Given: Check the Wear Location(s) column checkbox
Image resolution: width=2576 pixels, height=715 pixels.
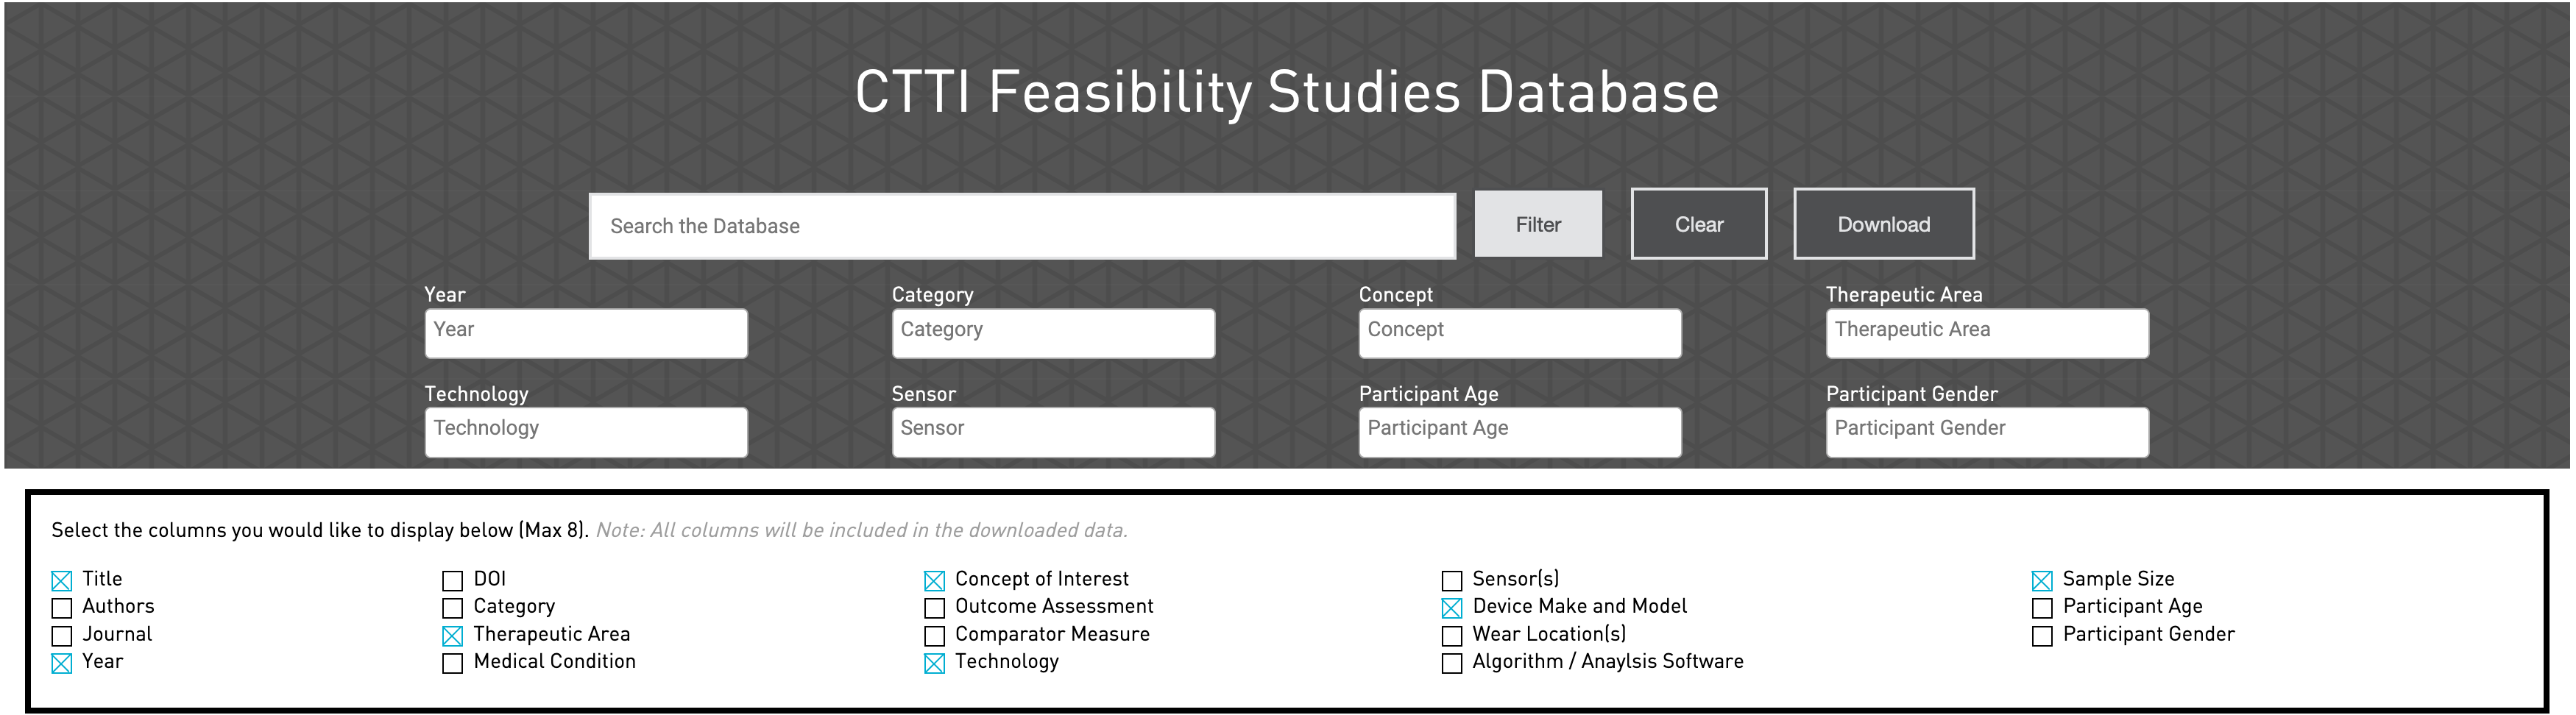Looking at the screenshot, I should pyautogui.click(x=1452, y=636).
